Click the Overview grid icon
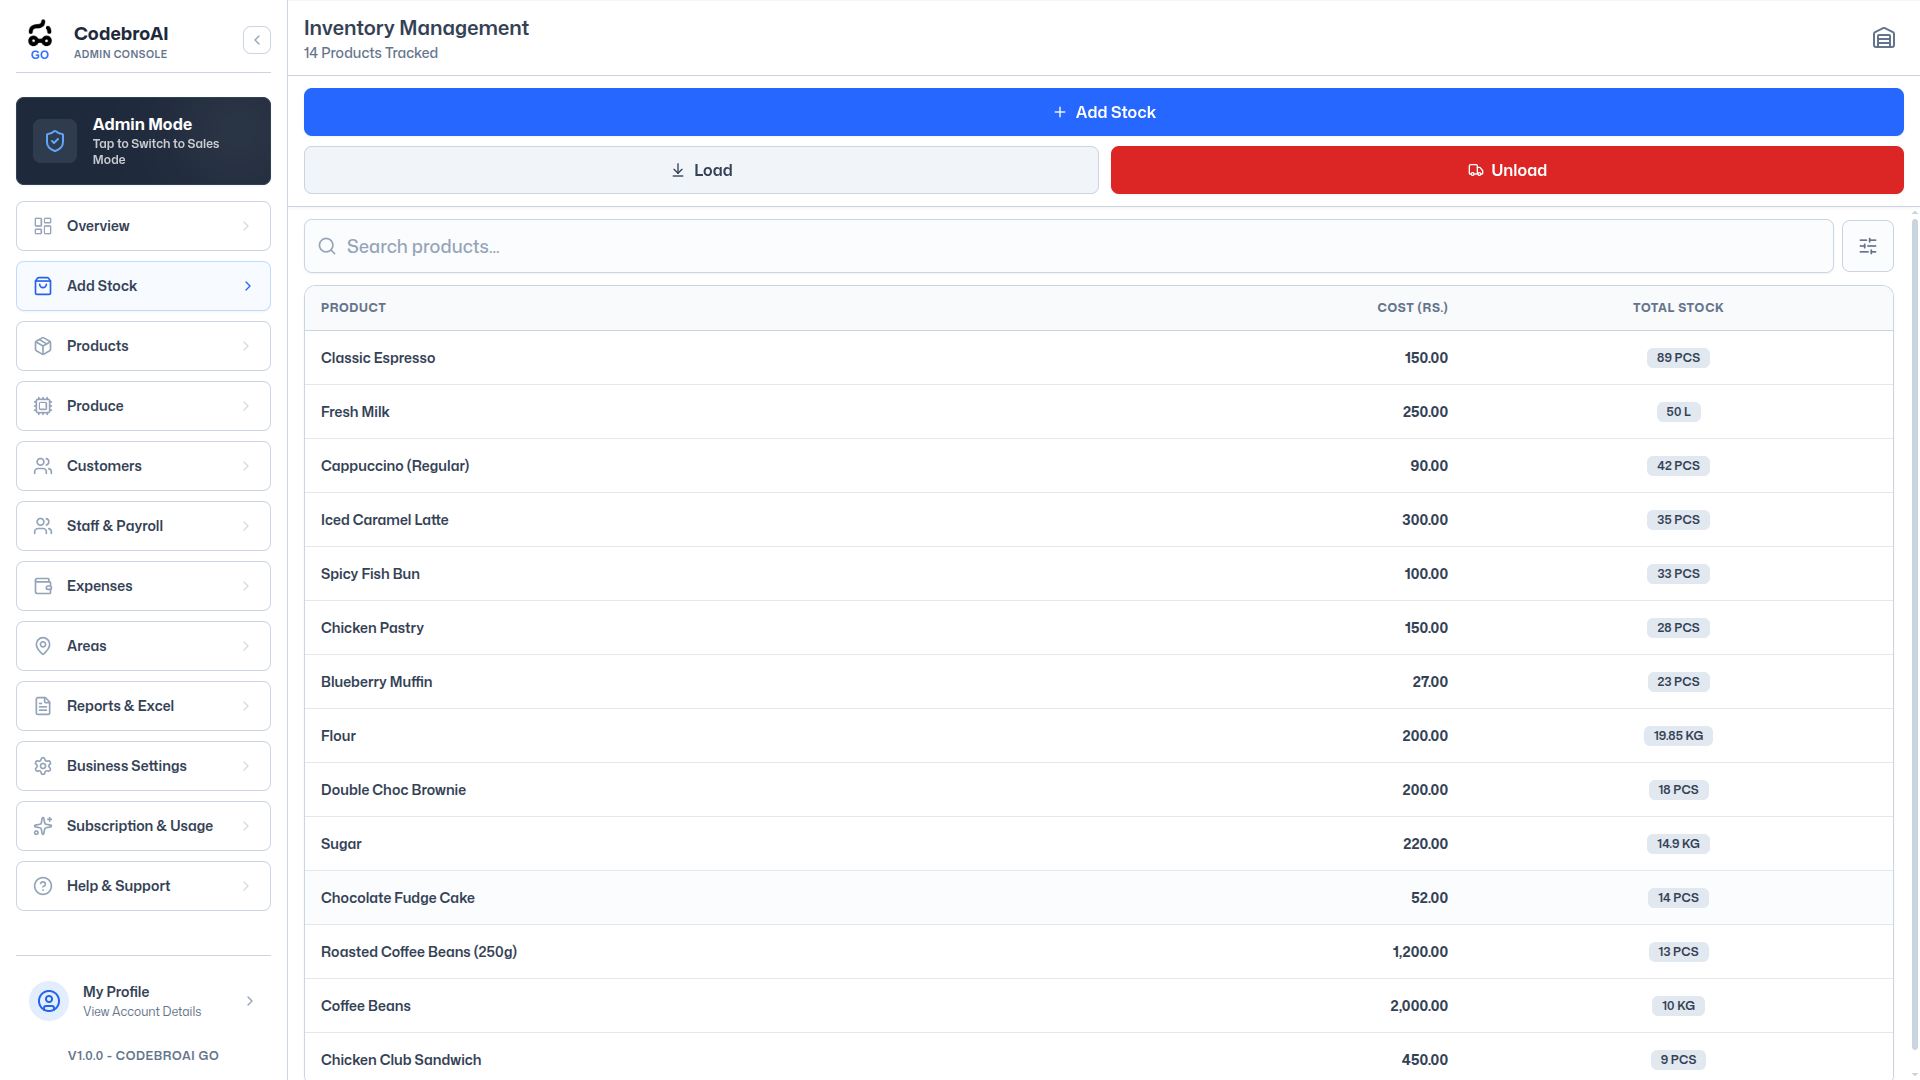1920x1080 pixels. (43, 226)
